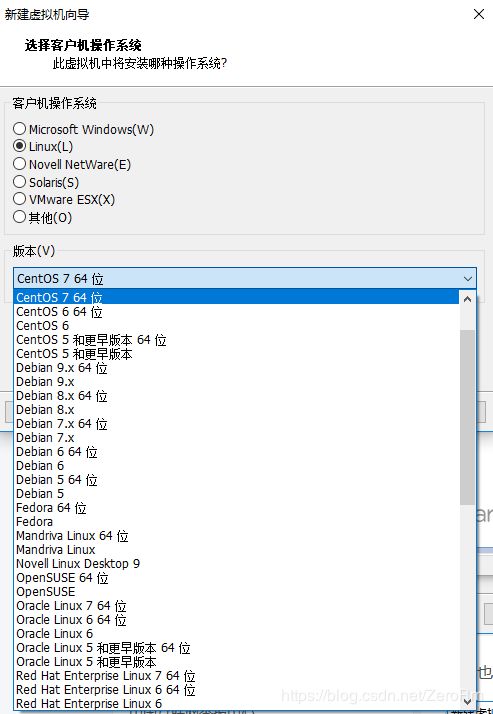
Task: Pick Novell Linux Desktop 9
Action: [x=236, y=564]
